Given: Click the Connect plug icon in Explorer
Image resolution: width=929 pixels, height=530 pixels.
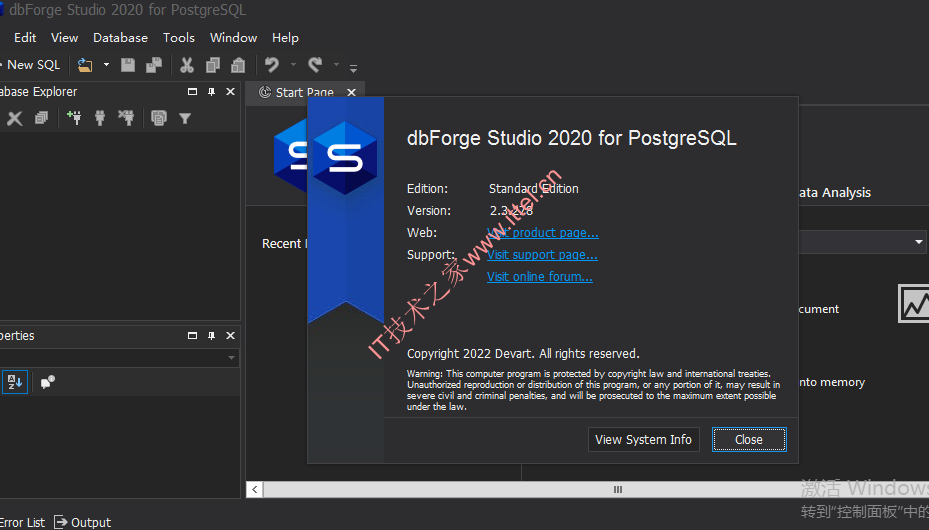Looking at the screenshot, I should pos(100,118).
